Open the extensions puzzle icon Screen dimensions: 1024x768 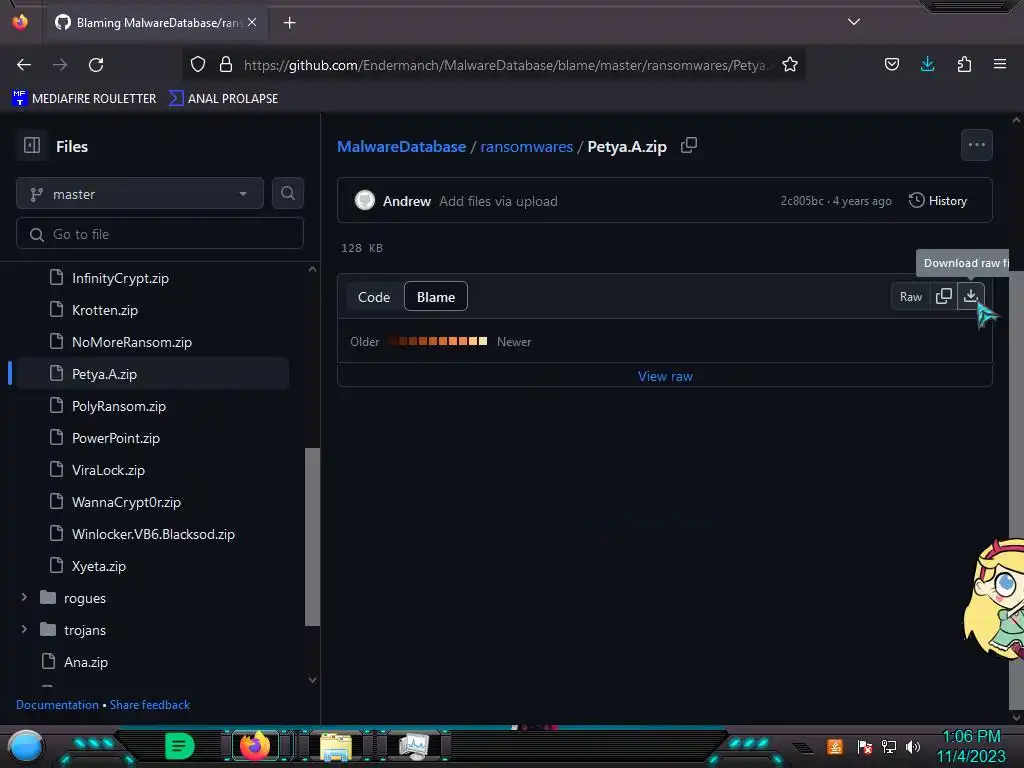click(964, 64)
